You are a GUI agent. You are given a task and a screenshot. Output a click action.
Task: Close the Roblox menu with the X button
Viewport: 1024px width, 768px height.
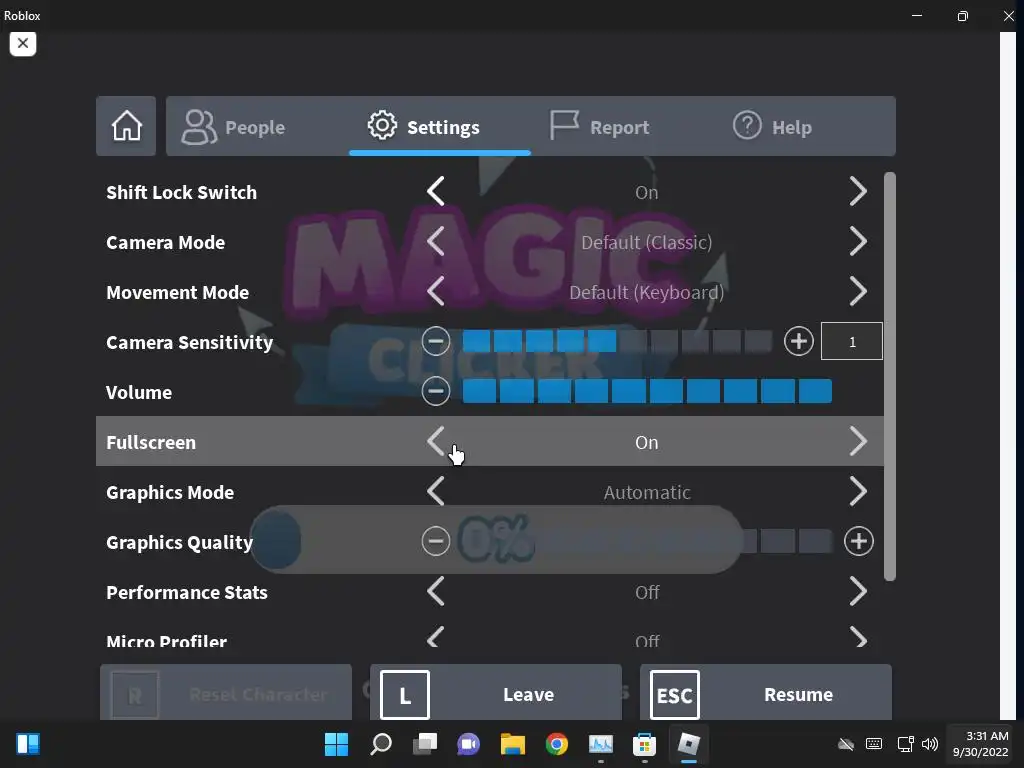tap(23, 44)
